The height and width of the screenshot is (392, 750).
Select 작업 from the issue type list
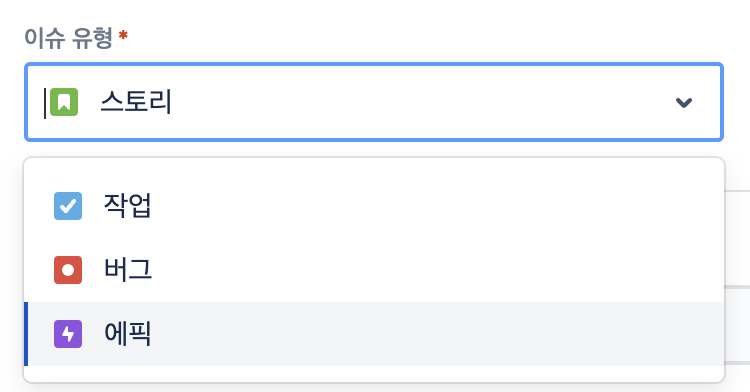tap(374, 206)
